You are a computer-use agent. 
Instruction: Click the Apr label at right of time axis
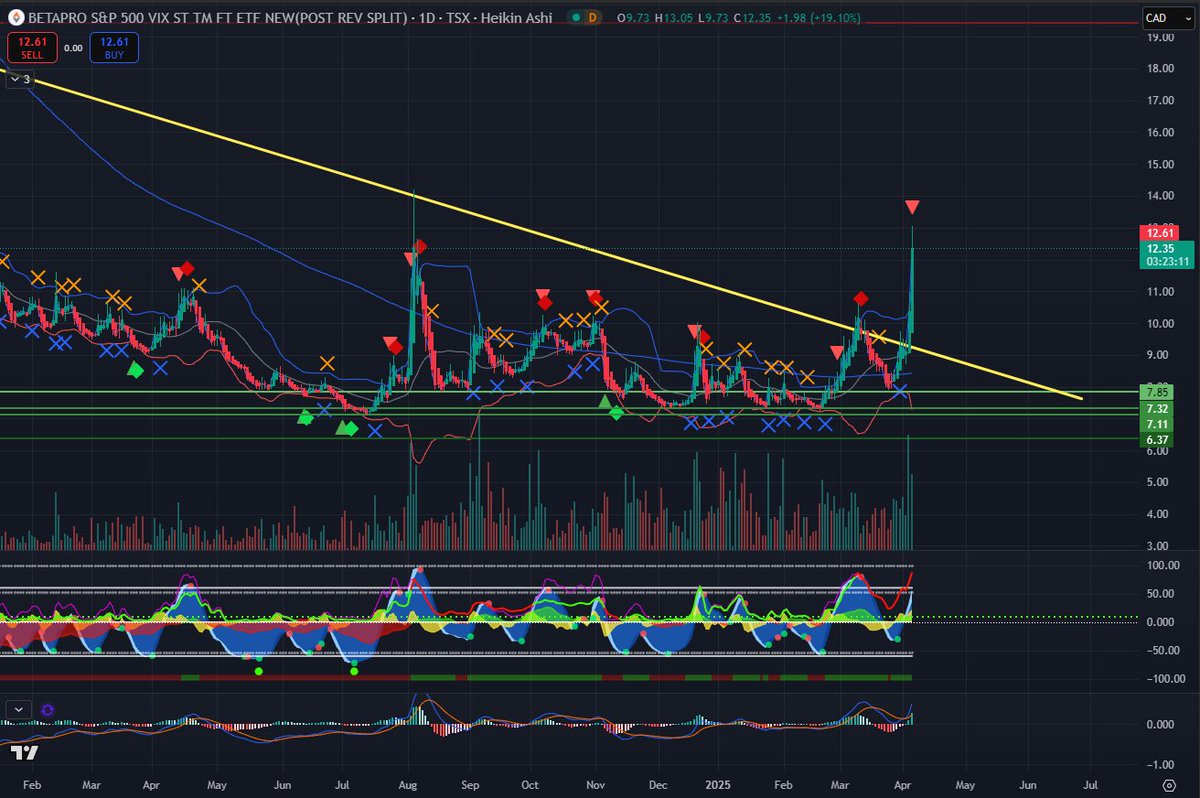tap(905, 786)
